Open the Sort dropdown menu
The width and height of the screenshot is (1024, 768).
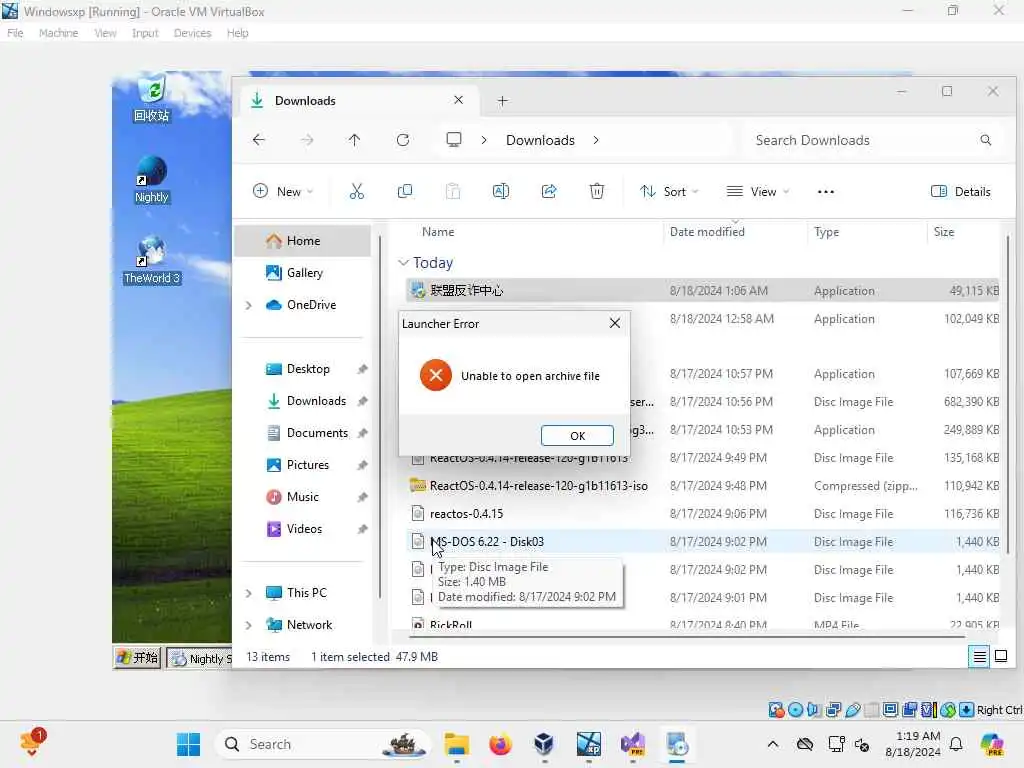669,191
